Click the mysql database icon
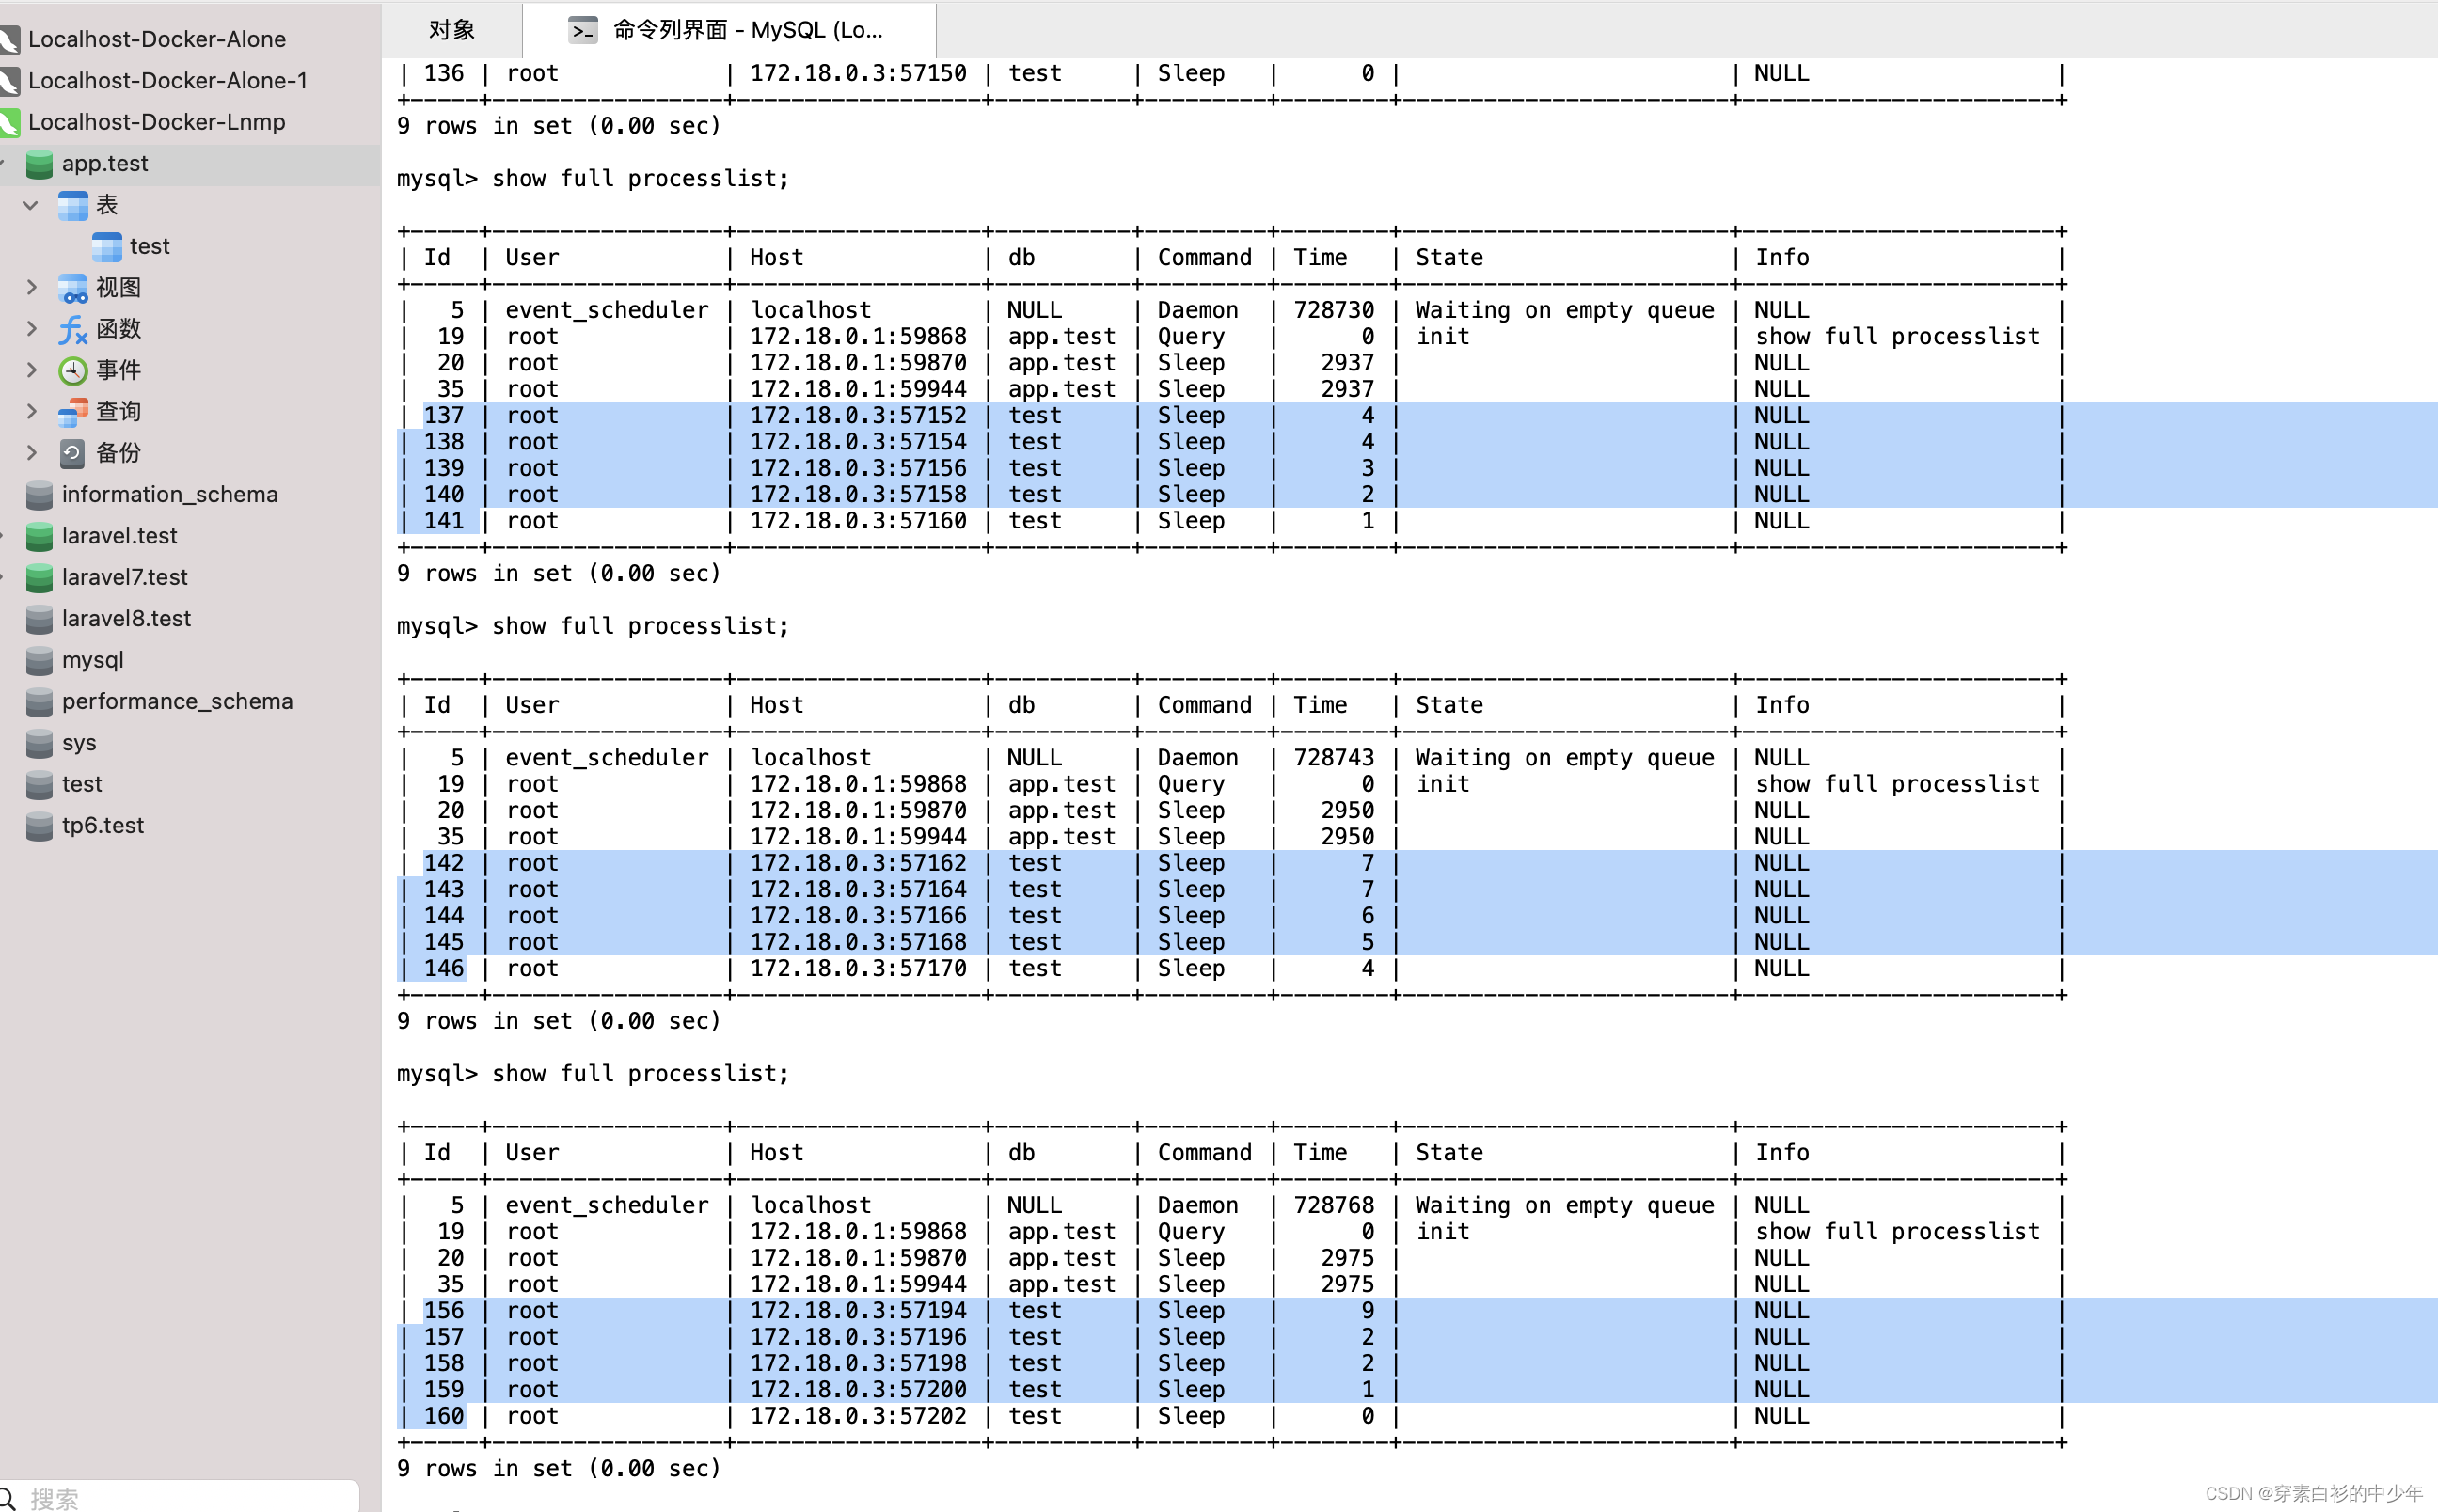The image size is (2438, 1512). tap(39, 660)
